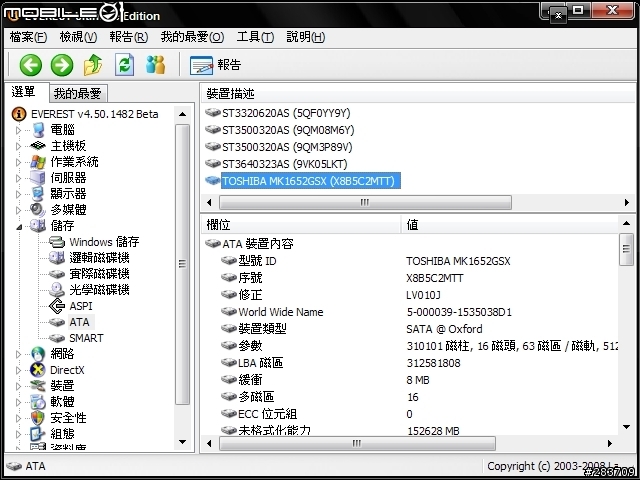This screenshot has height=480, width=640.
Task: Click the details pane horizontal scrollbar thumb
Action: (x=358, y=443)
